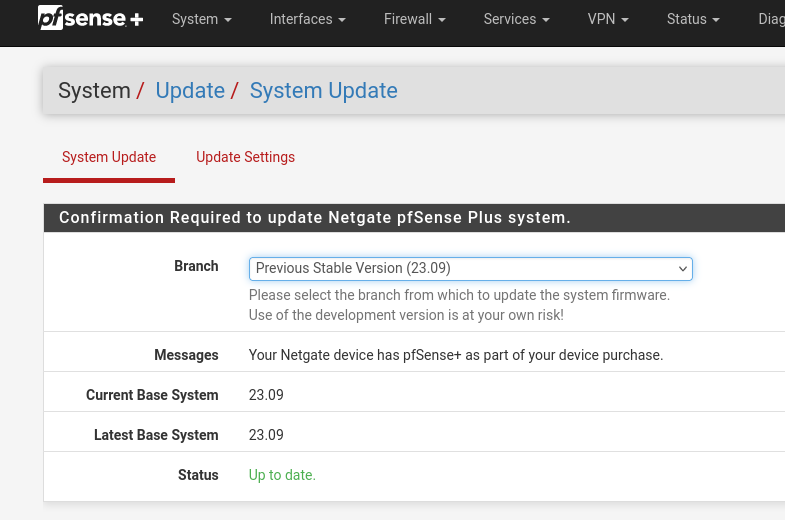Image resolution: width=785 pixels, height=520 pixels.
Task: Click the caret next to System menu
Action: 228,20
